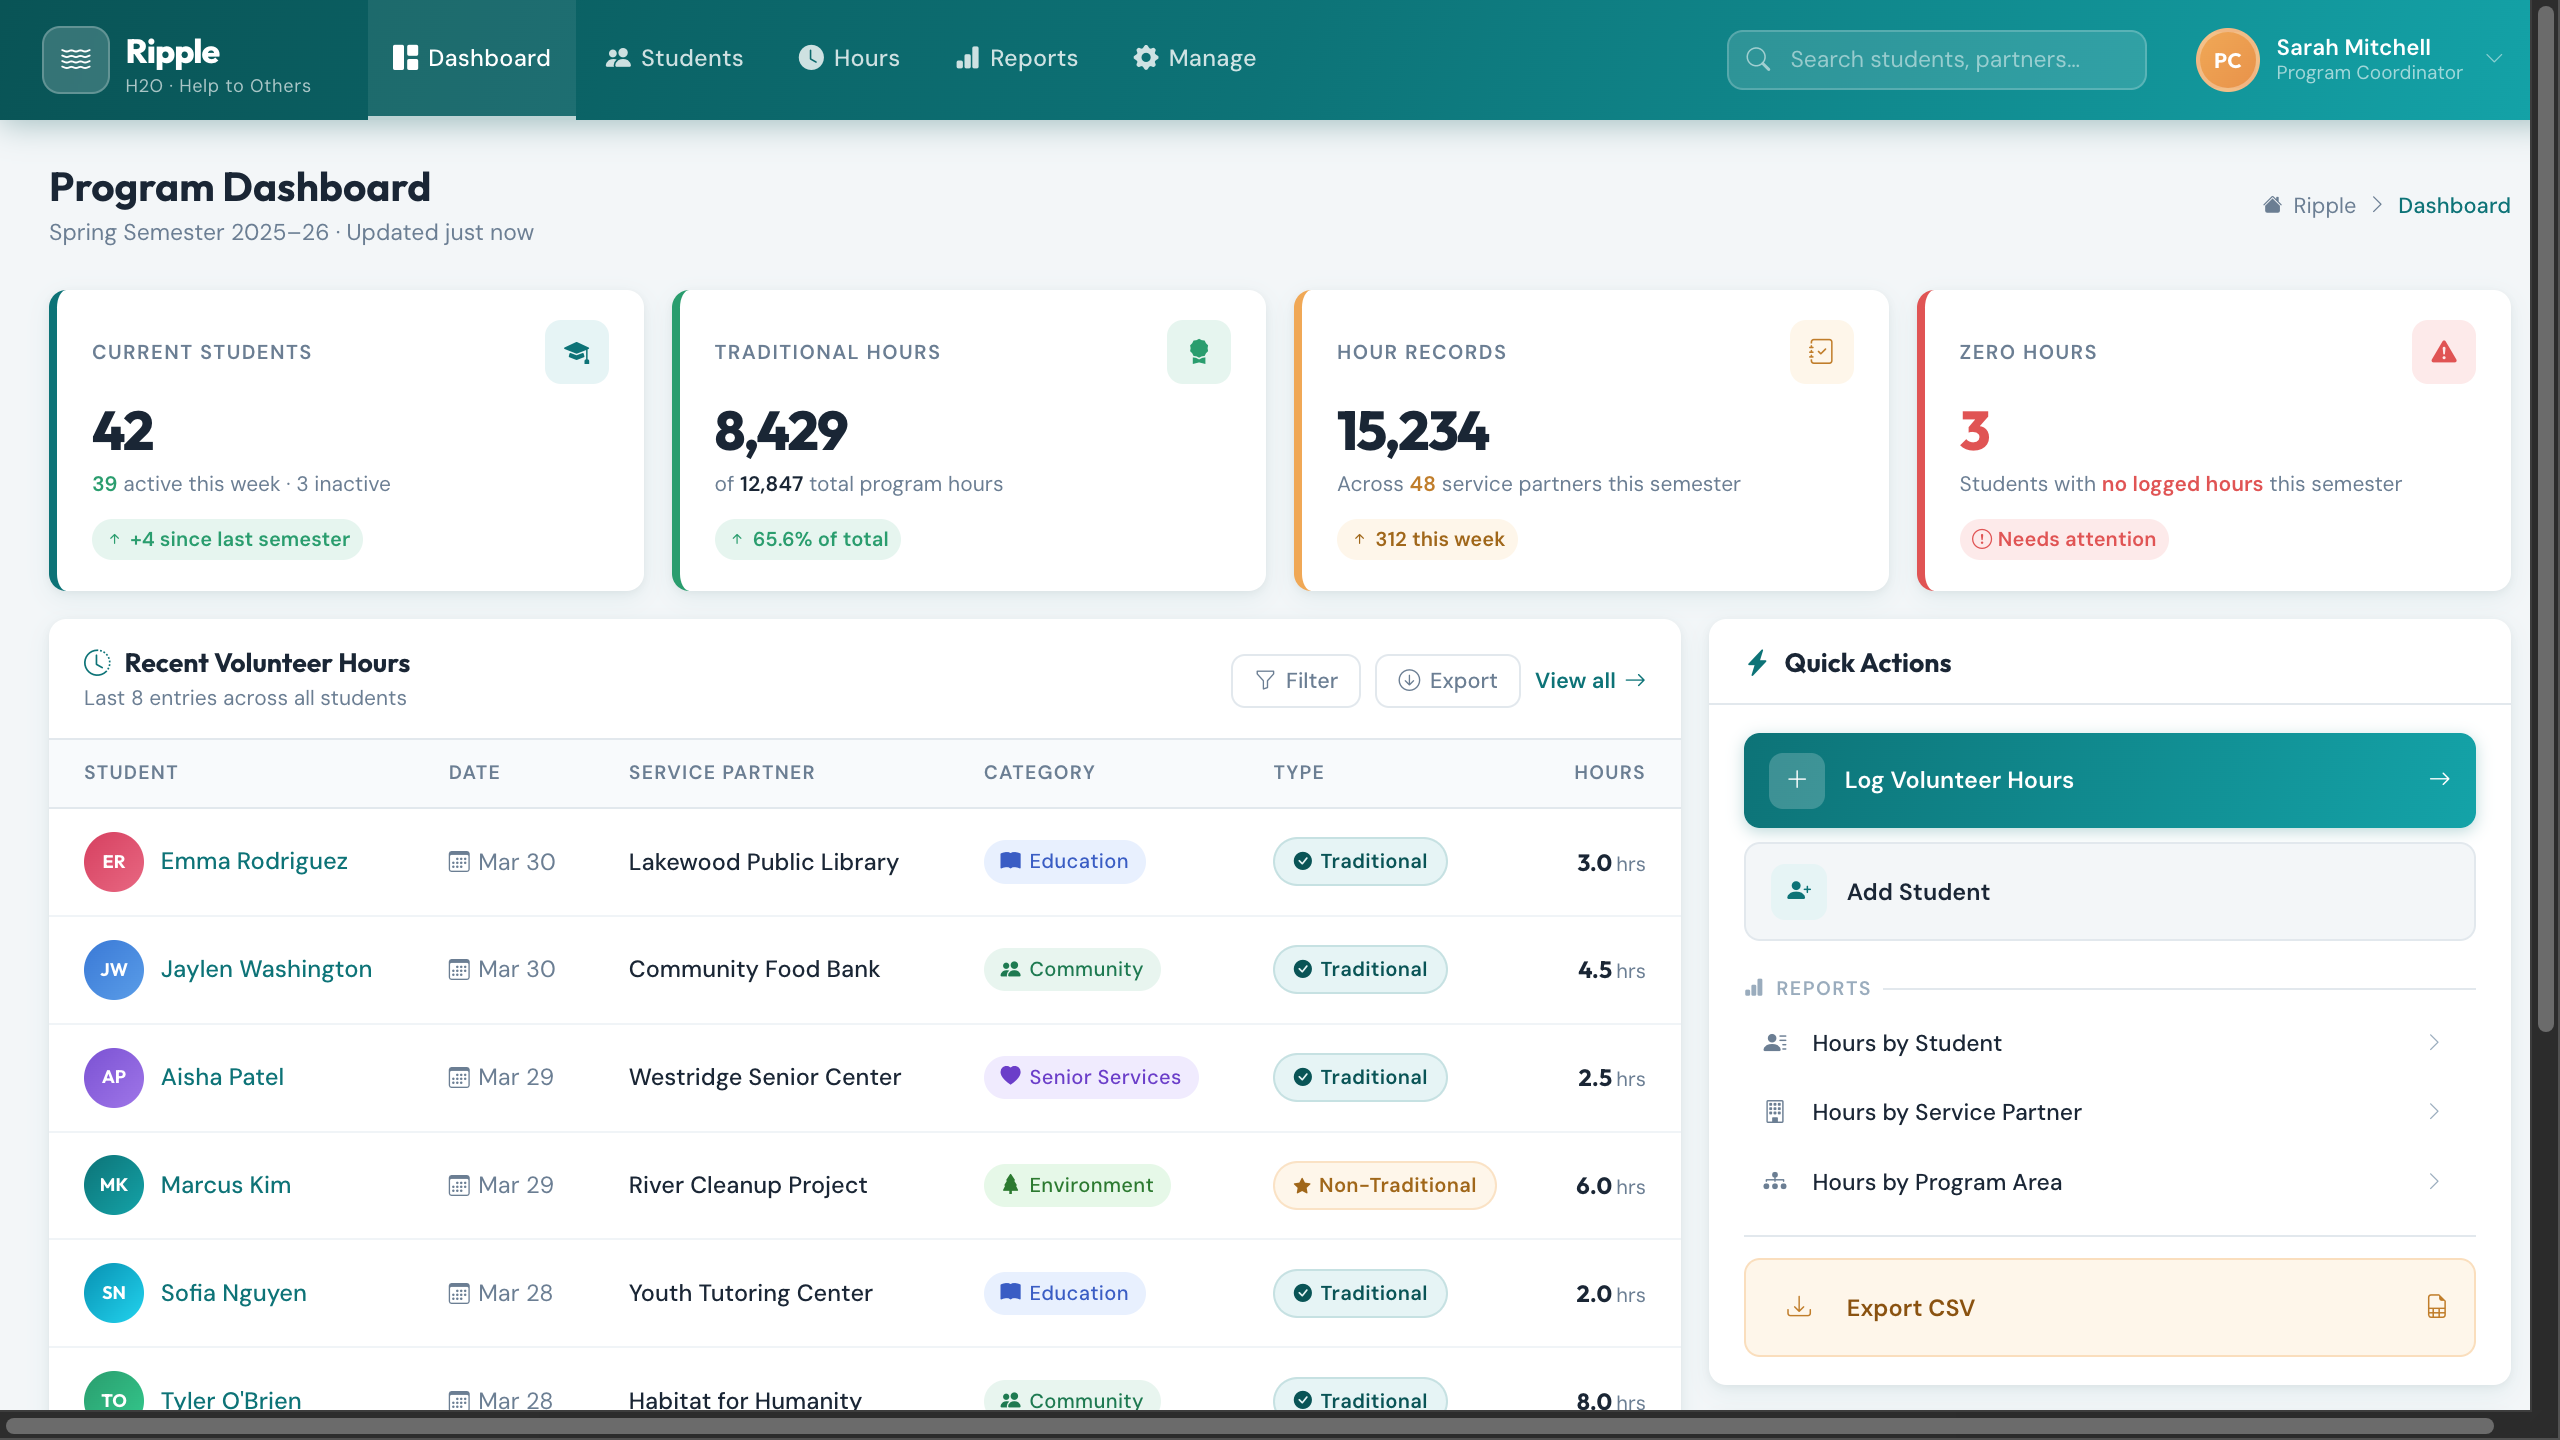Click the medal icon on Traditional Hours card

pyautogui.click(x=1198, y=351)
